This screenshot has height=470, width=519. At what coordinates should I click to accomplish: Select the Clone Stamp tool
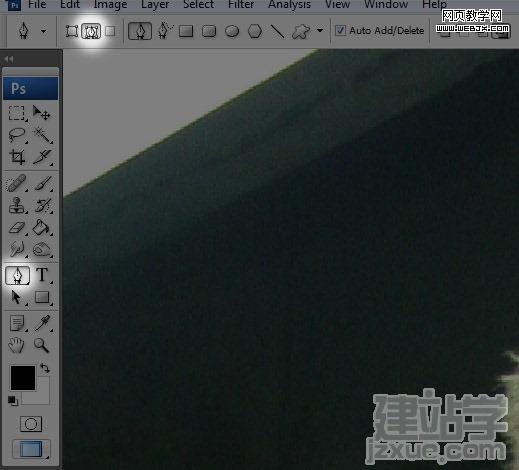pyautogui.click(x=17, y=205)
